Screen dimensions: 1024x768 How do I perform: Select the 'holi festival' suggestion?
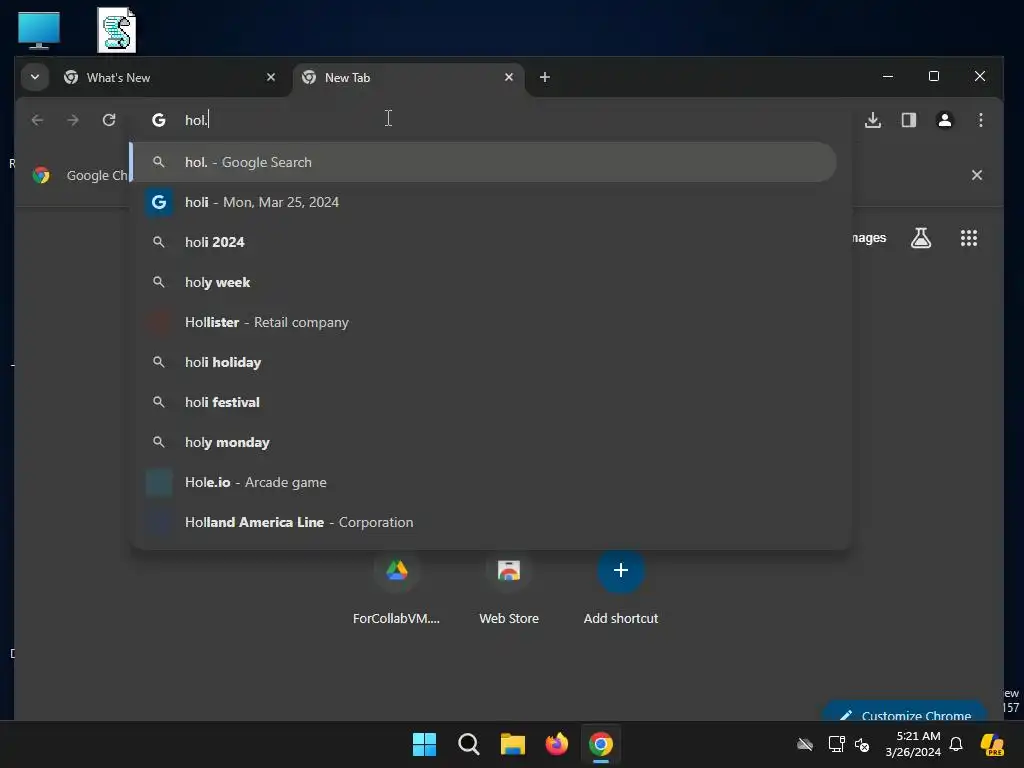coord(483,402)
